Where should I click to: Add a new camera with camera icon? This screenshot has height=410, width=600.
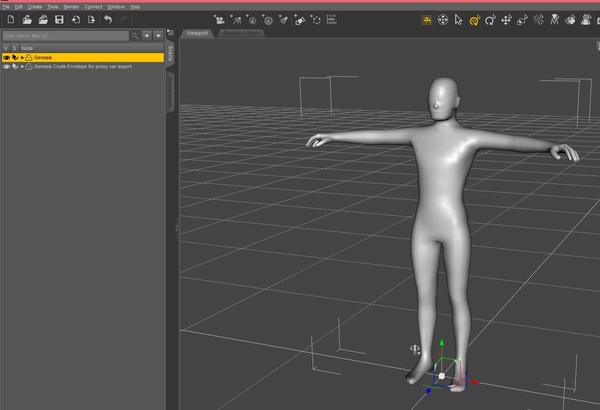[x=220, y=20]
